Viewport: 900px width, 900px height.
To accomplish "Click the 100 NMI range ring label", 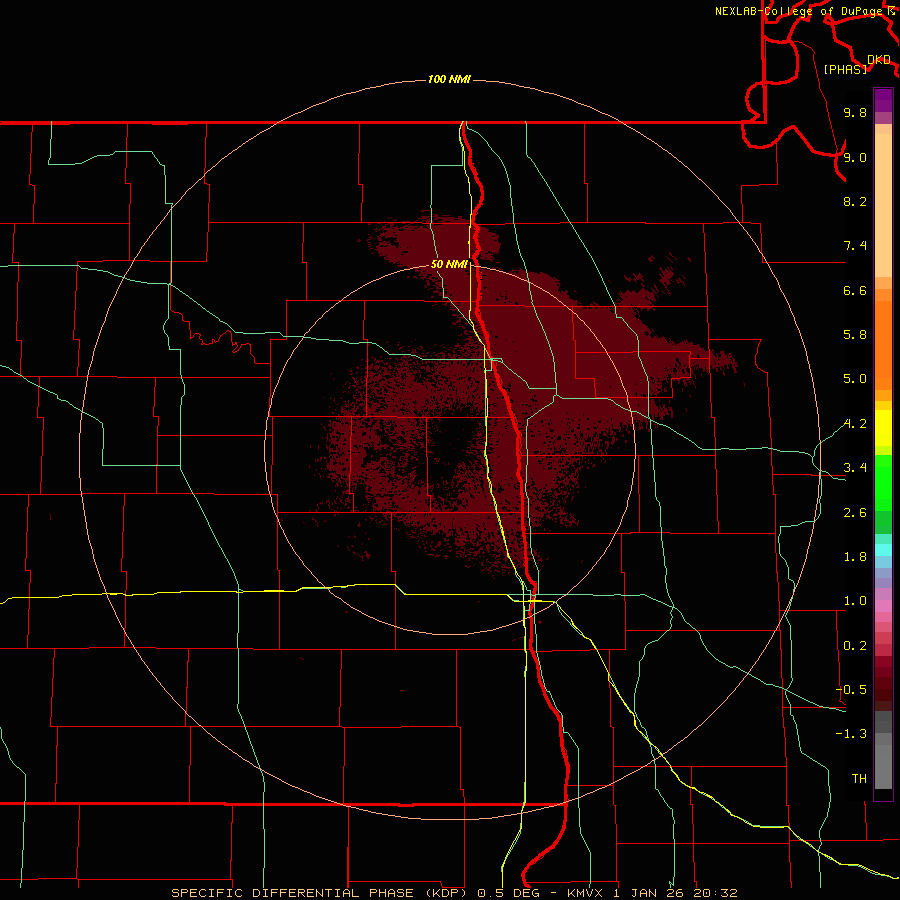I will 449,79.
